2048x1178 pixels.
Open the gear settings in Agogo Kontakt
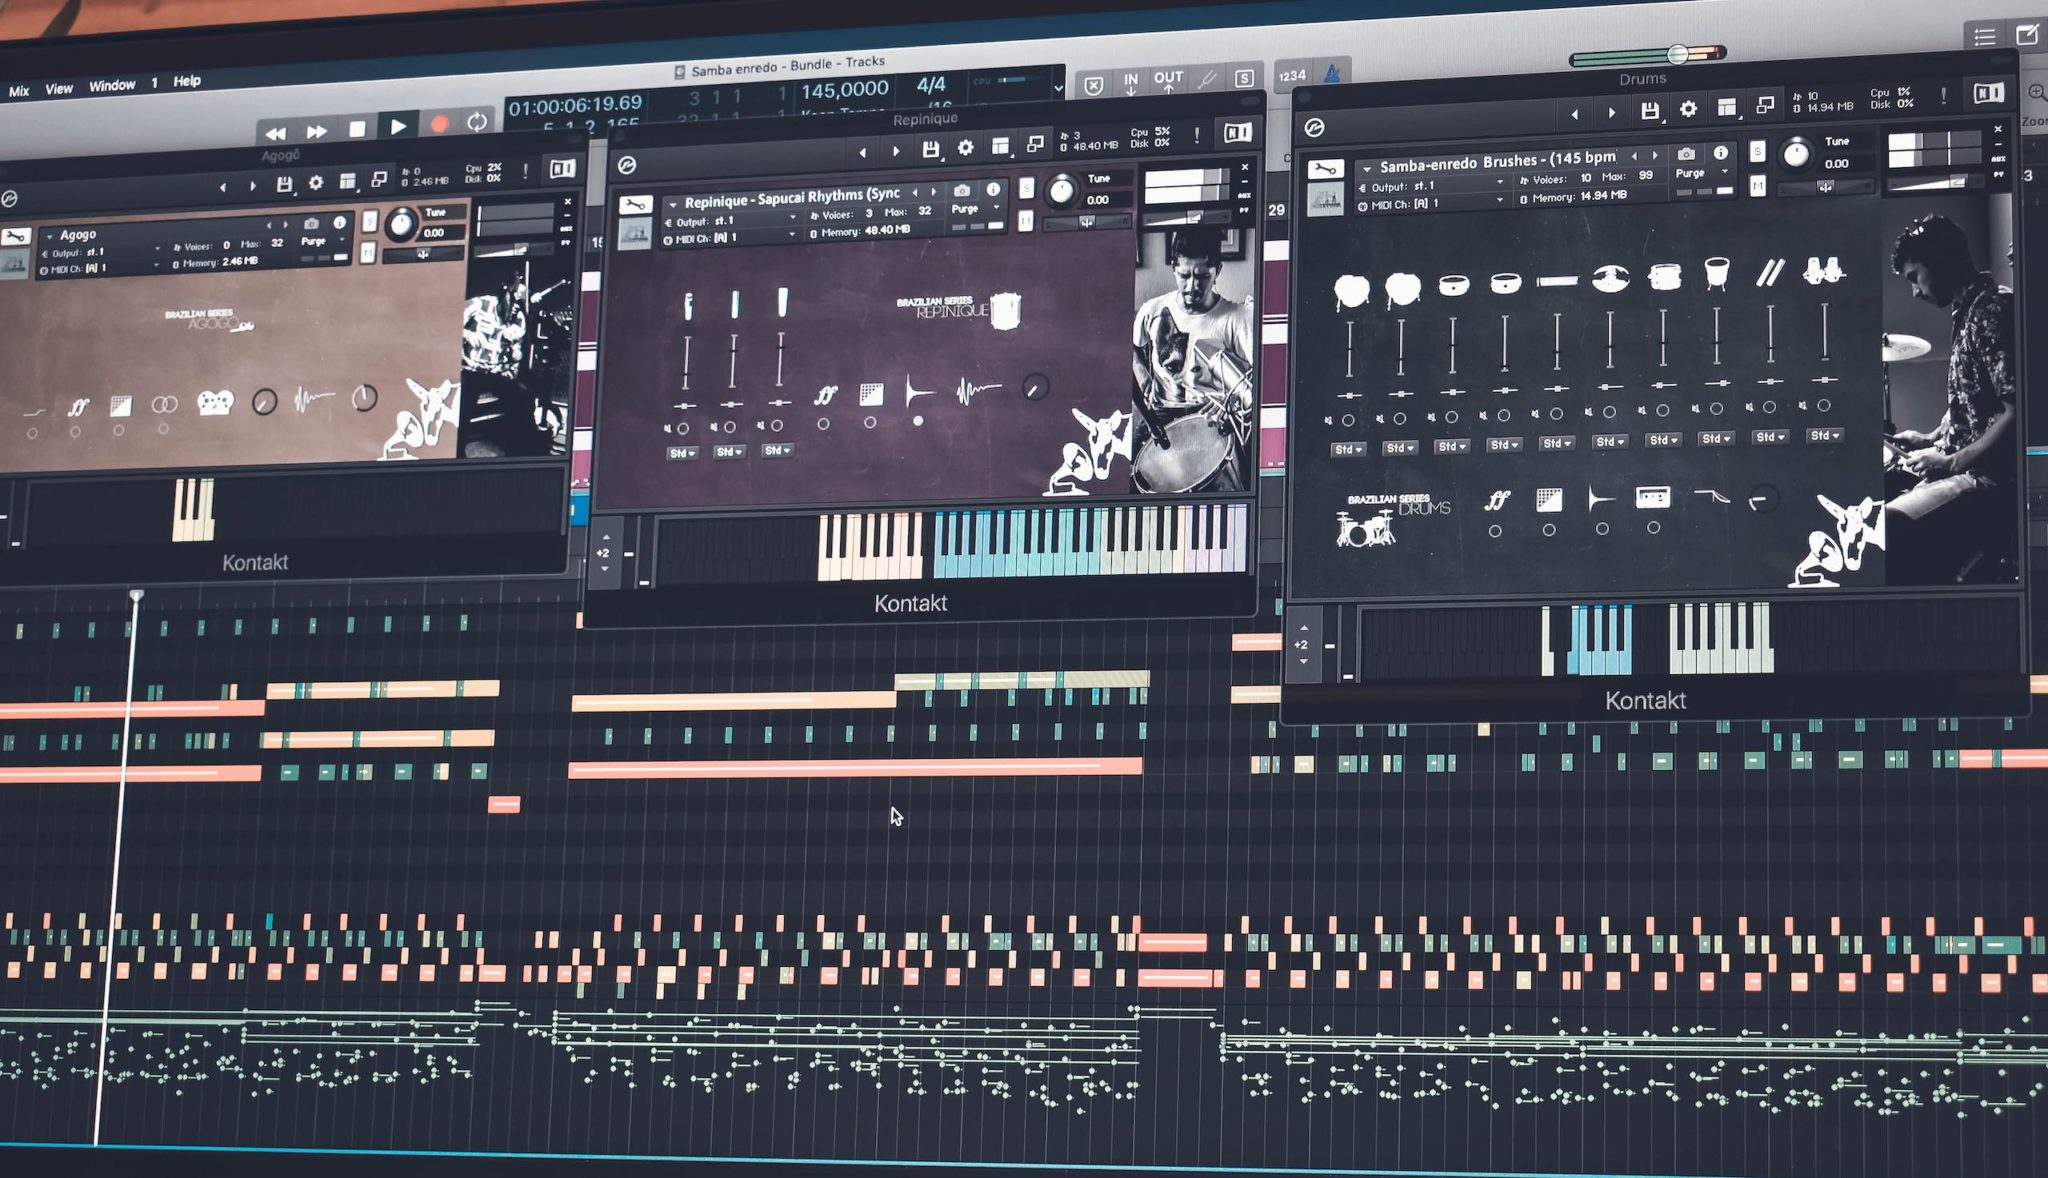tap(316, 183)
